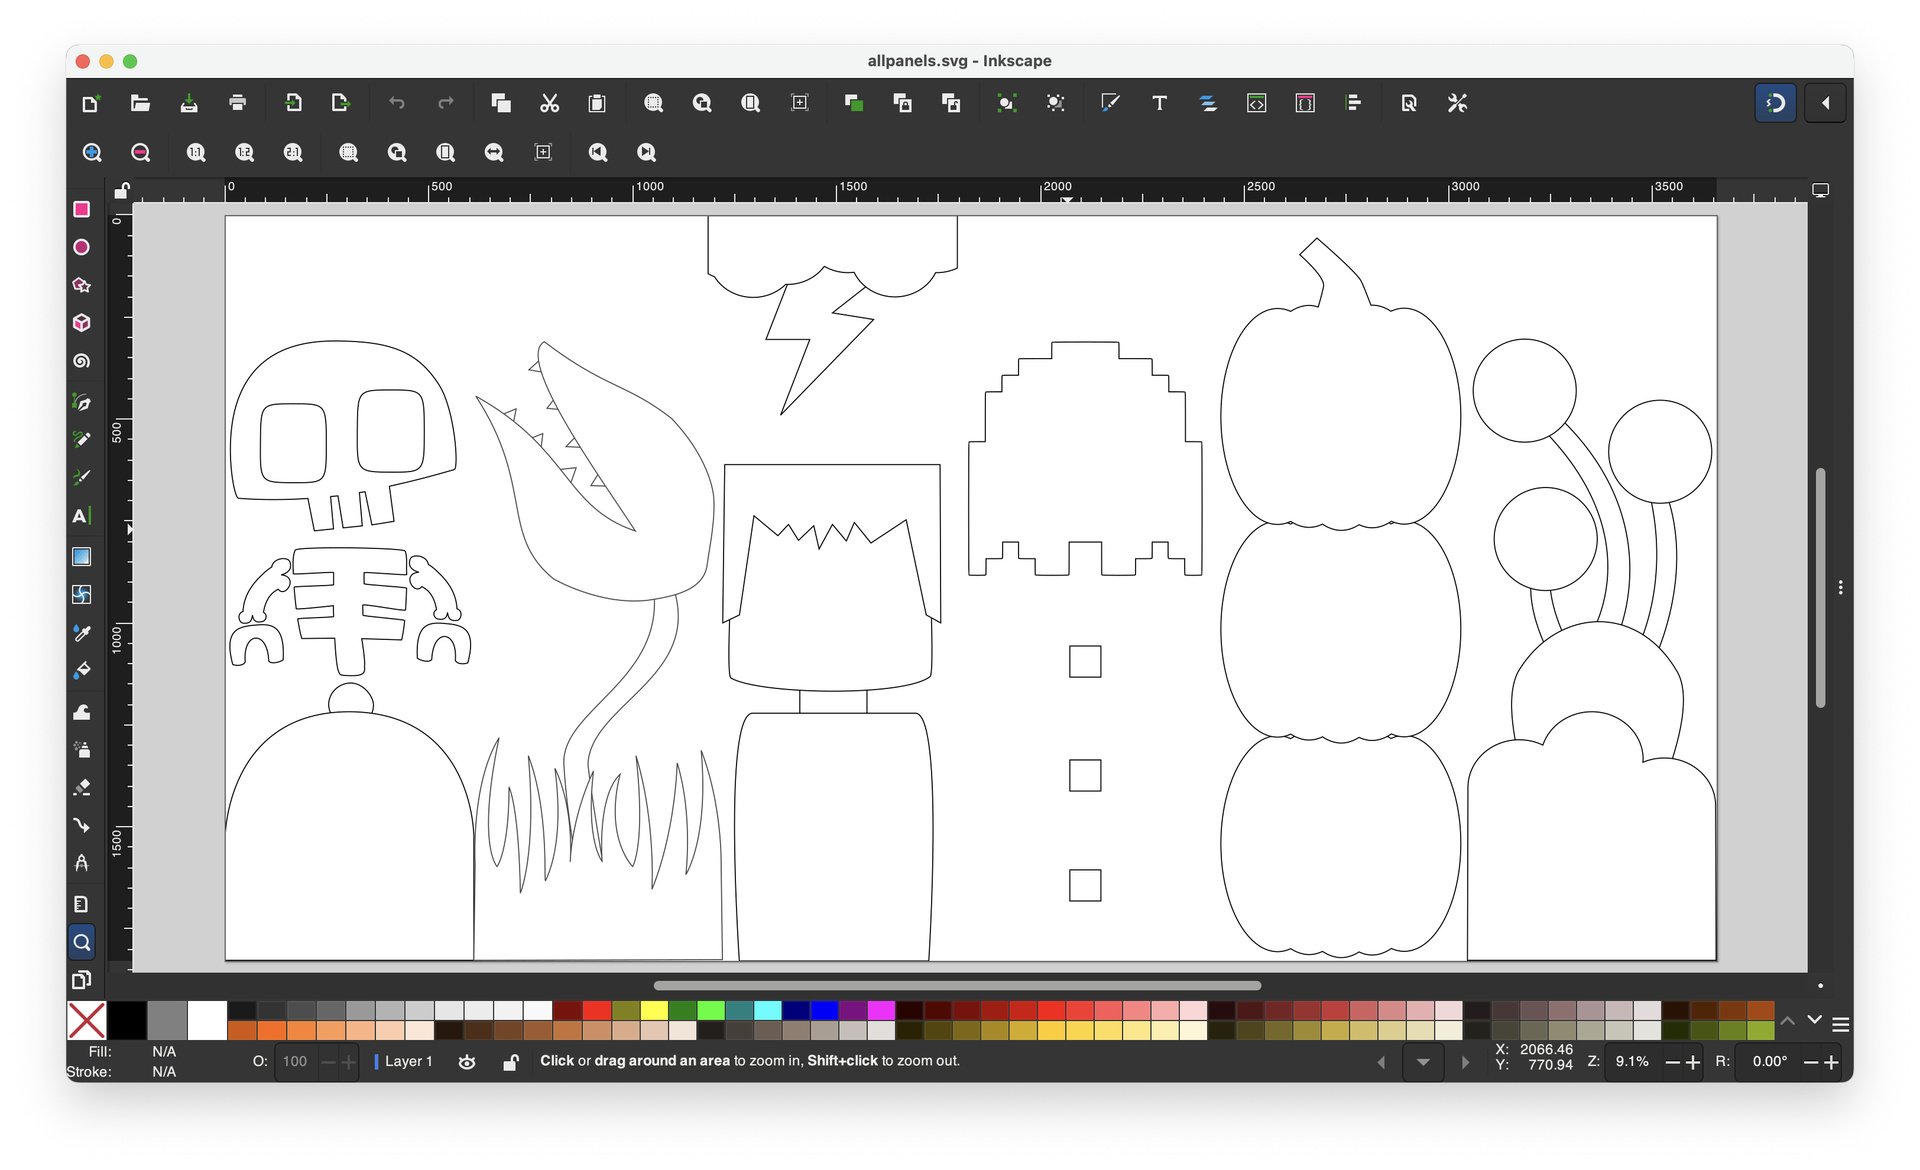Screen dimensions: 1920x1170
Task: Click the No color (X) swatch
Action: [x=86, y=1021]
